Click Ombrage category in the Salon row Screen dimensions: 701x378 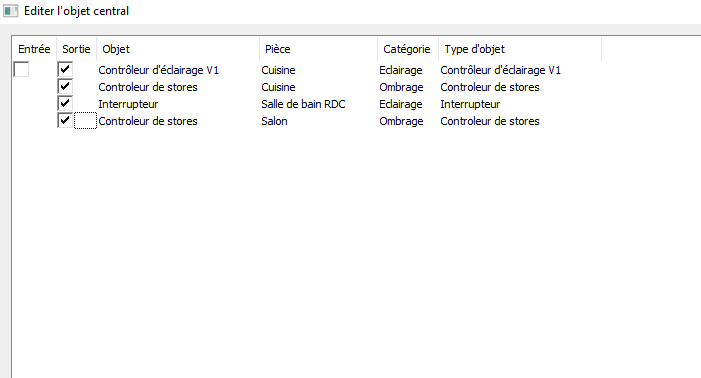point(401,121)
